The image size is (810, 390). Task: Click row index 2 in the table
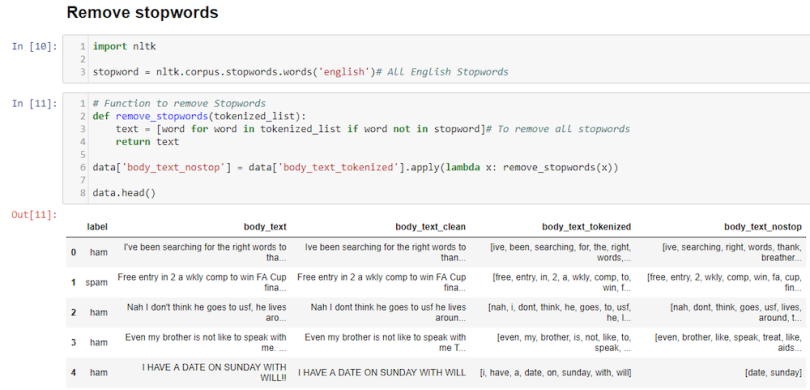[x=73, y=312]
